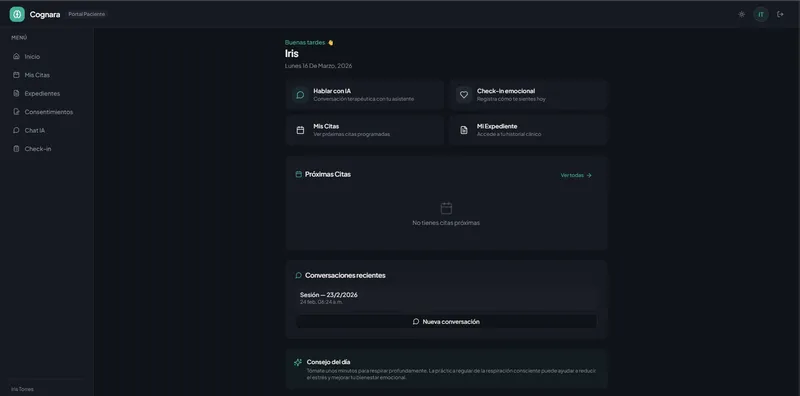Open the IT user avatar
The height and width of the screenshot is (396, 800).
tap(761, 14)
